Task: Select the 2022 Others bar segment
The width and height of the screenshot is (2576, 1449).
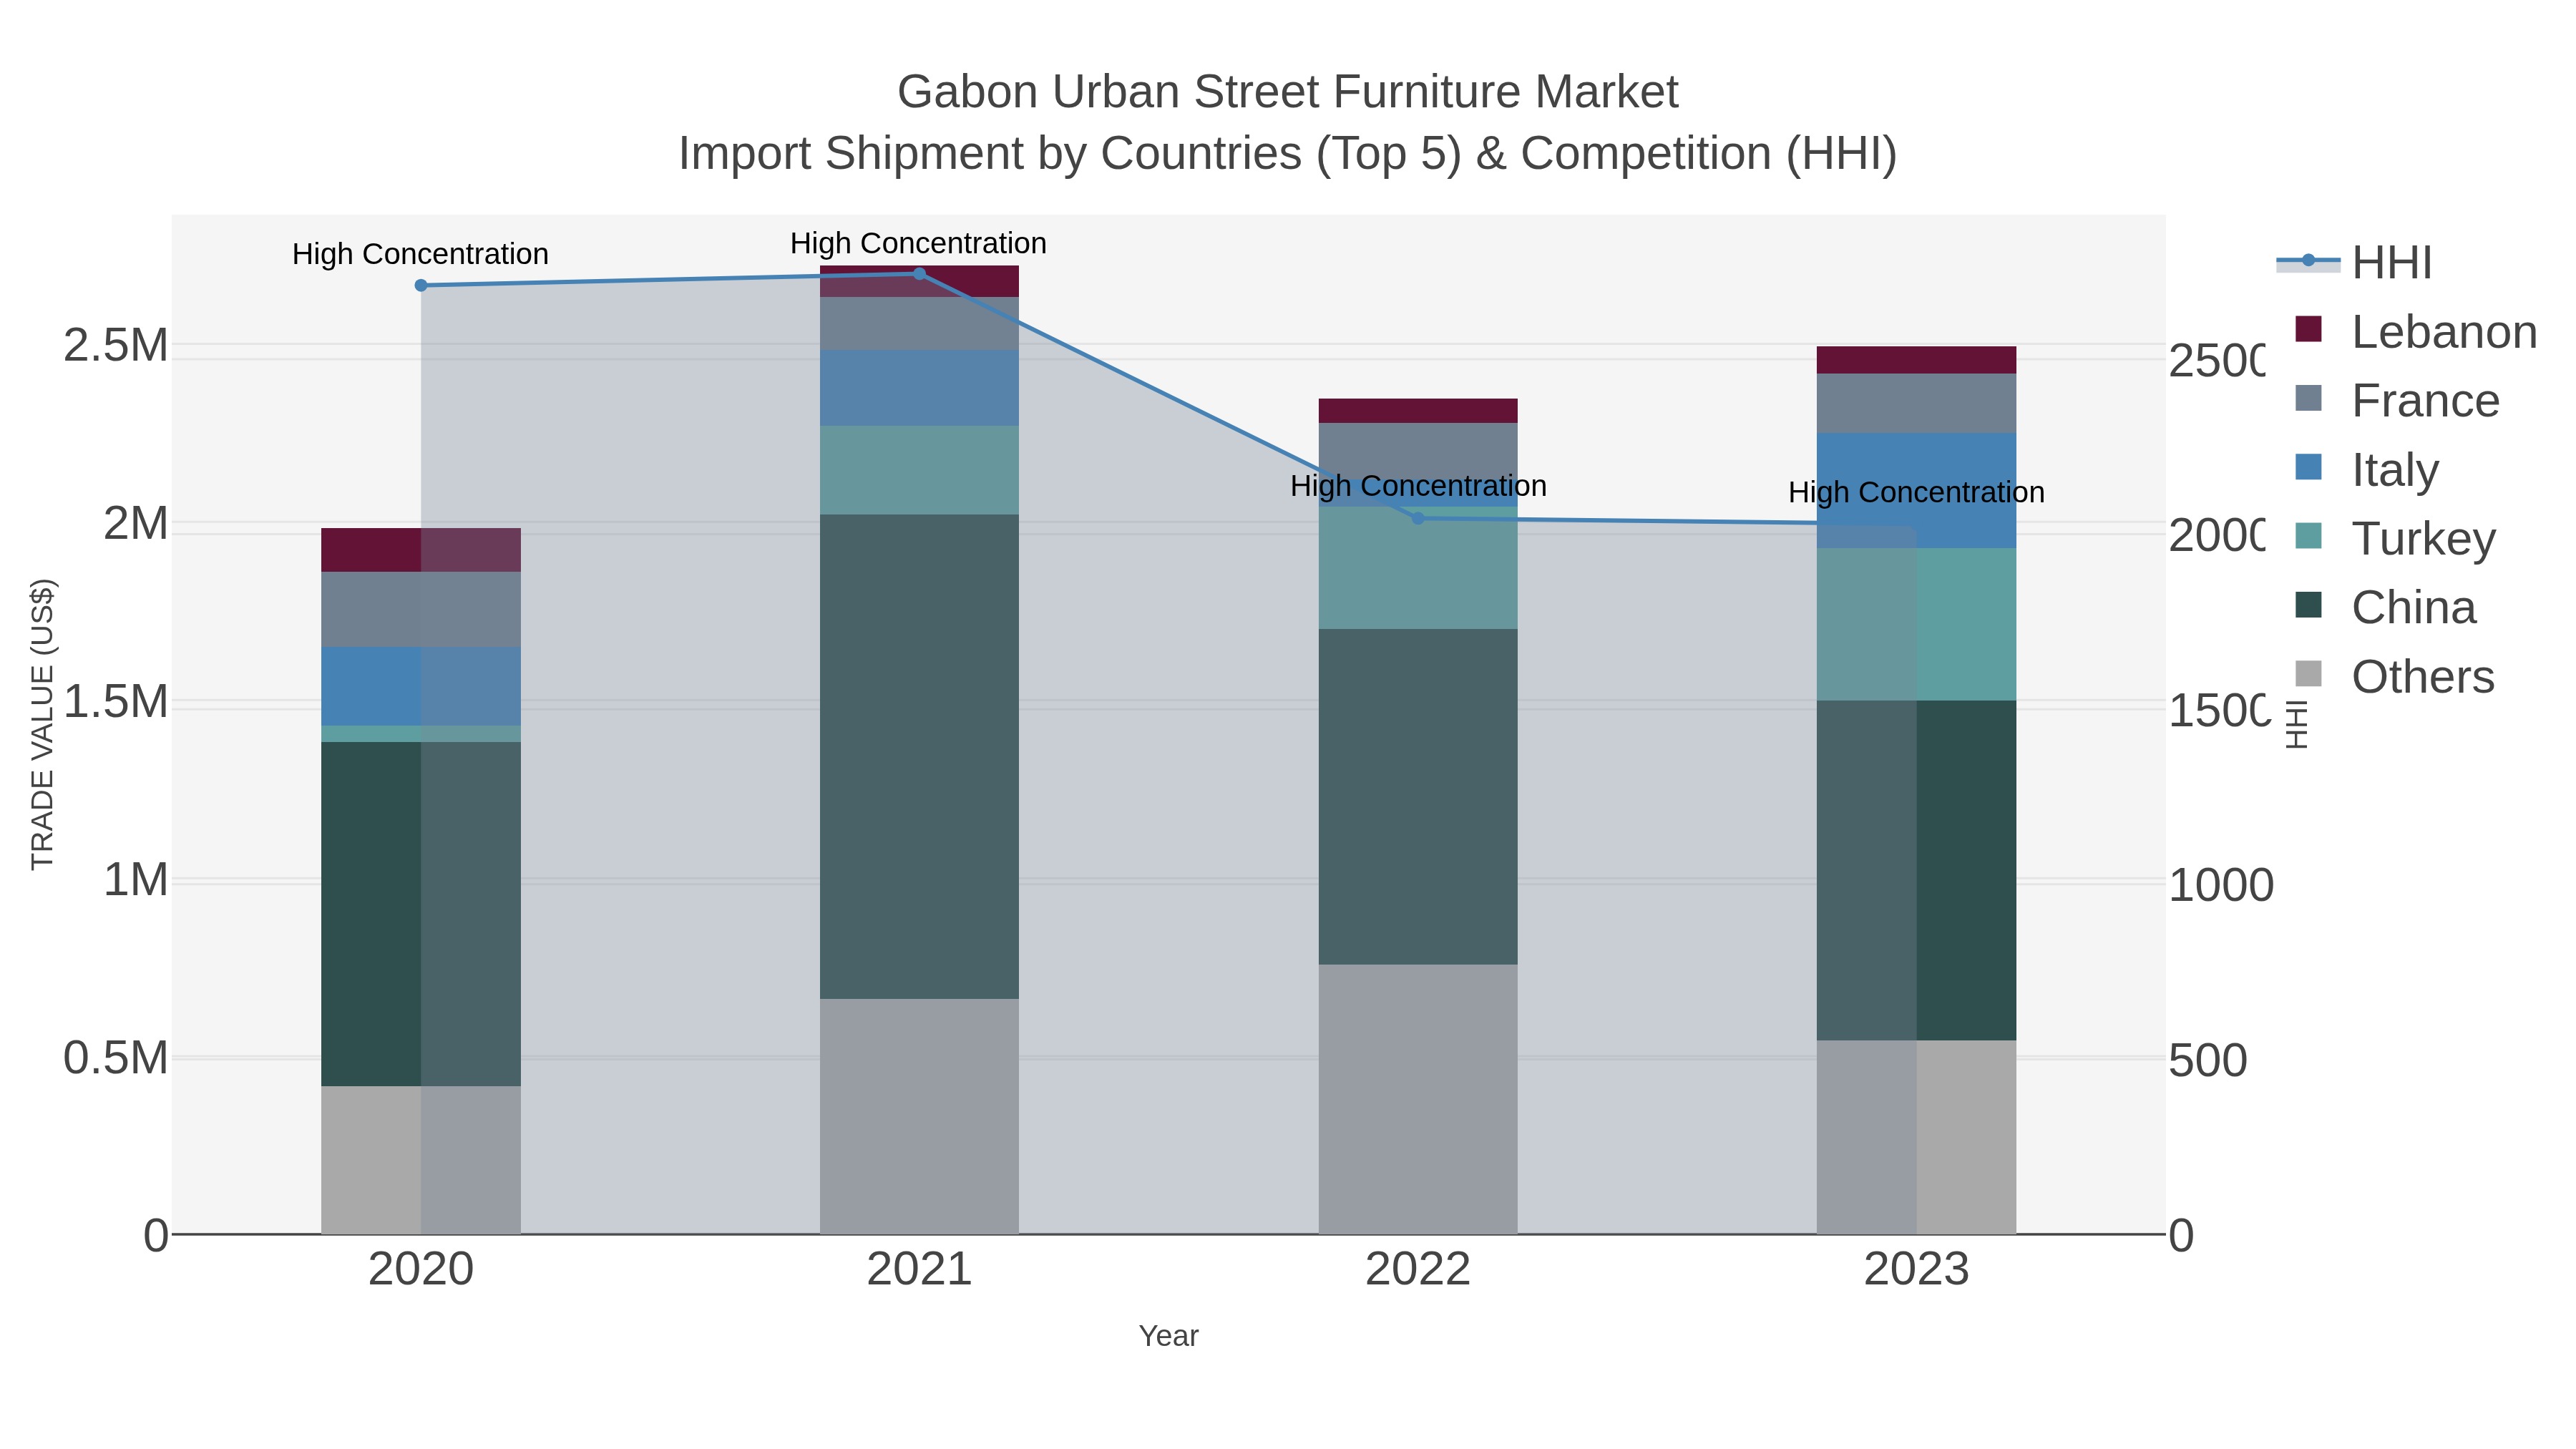Action: coord(1418,1099)
